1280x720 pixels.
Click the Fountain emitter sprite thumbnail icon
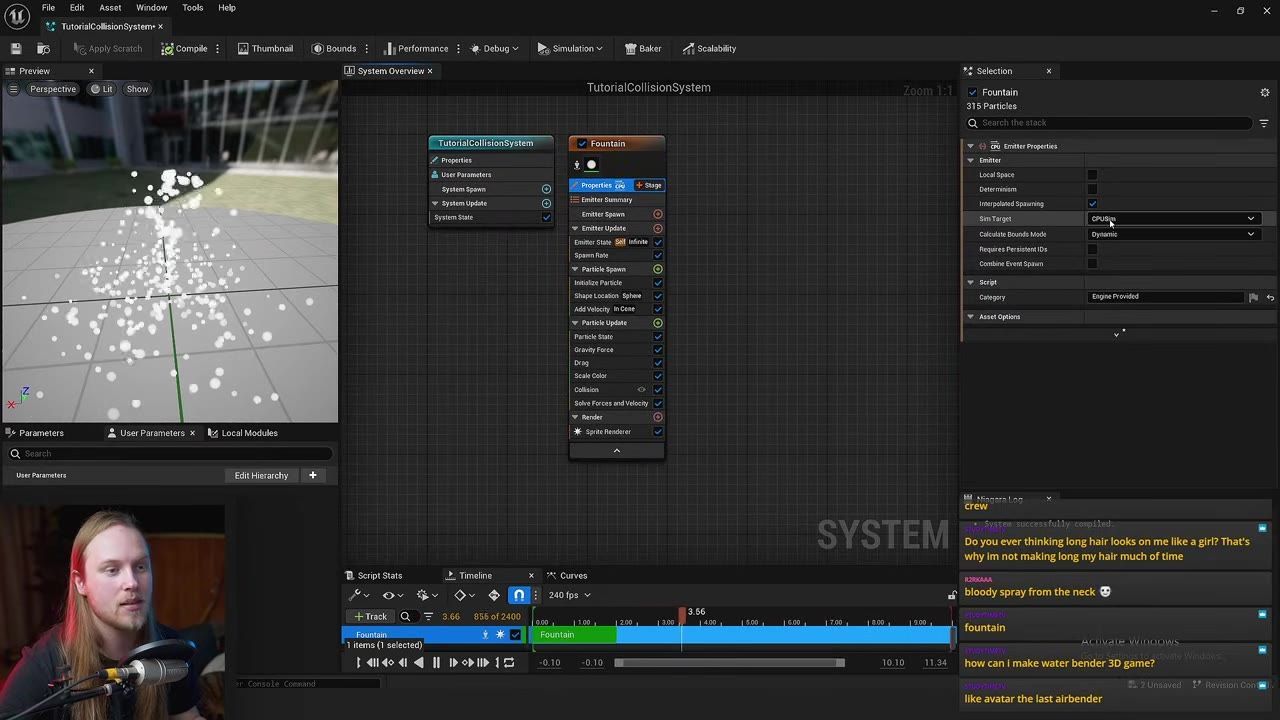point(591,165)
